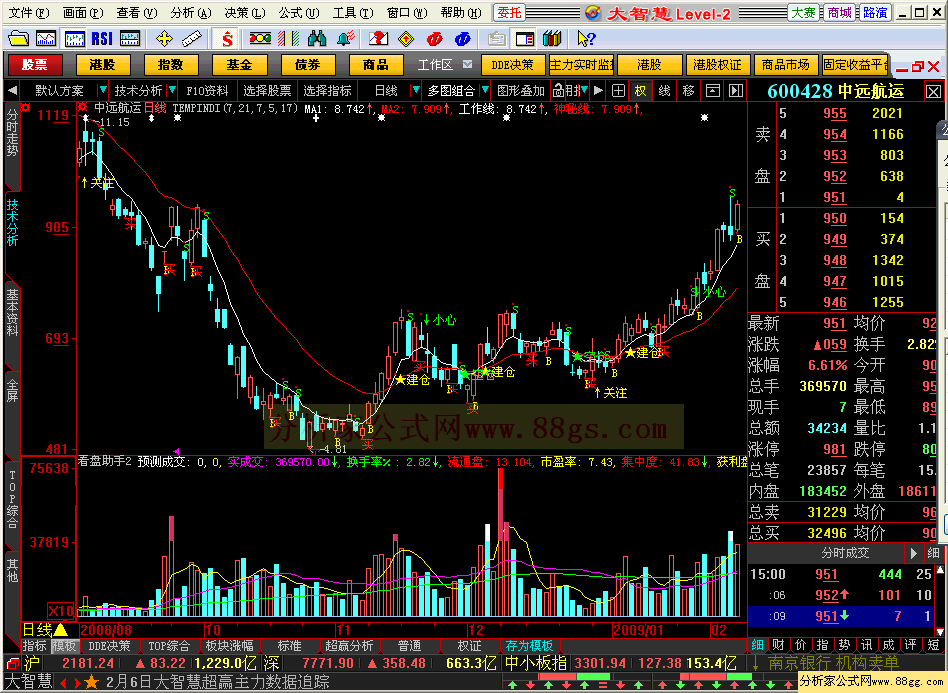Switch to 模板 mode at bottom left
The height and width of the screenshot is (693, 948).
pyautogui.click(x=64, y=646)
